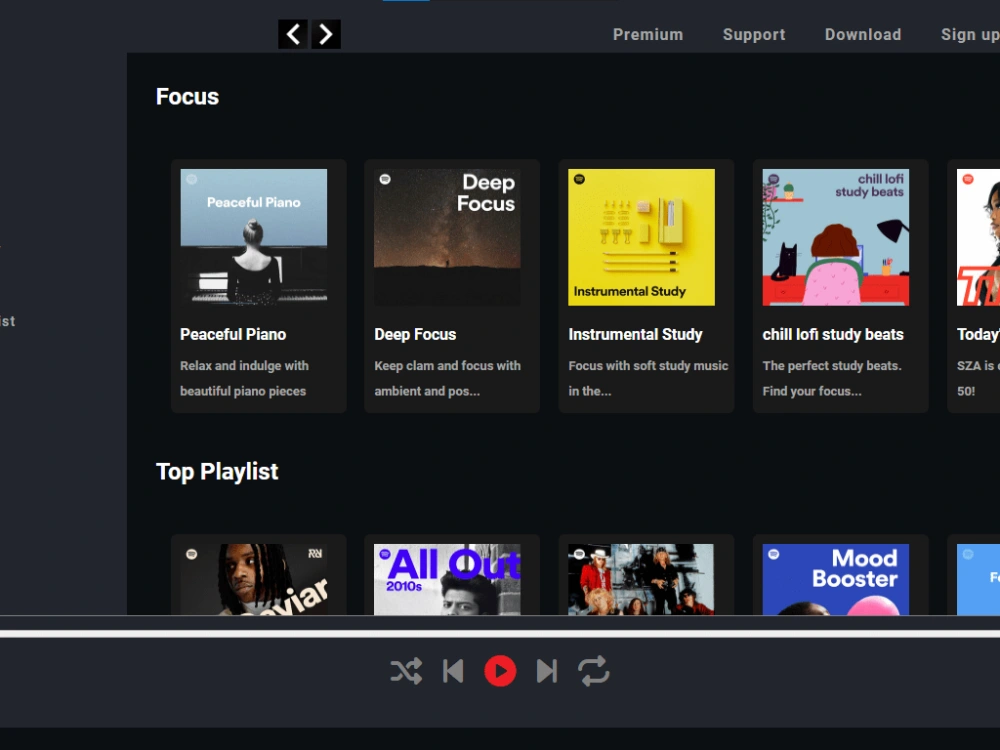Open the Download link
This screenshot has height=750, width=1000.
(x=863, y=34)
